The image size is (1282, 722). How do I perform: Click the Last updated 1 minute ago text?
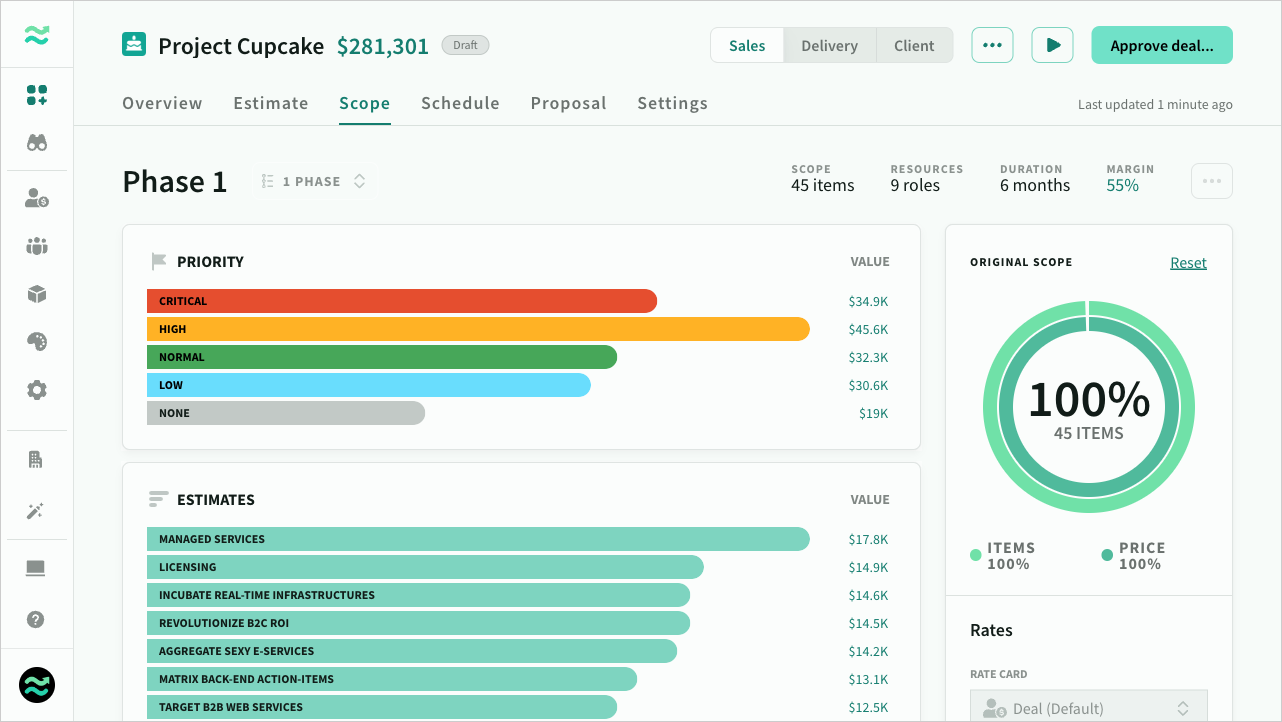(1155, 104)
